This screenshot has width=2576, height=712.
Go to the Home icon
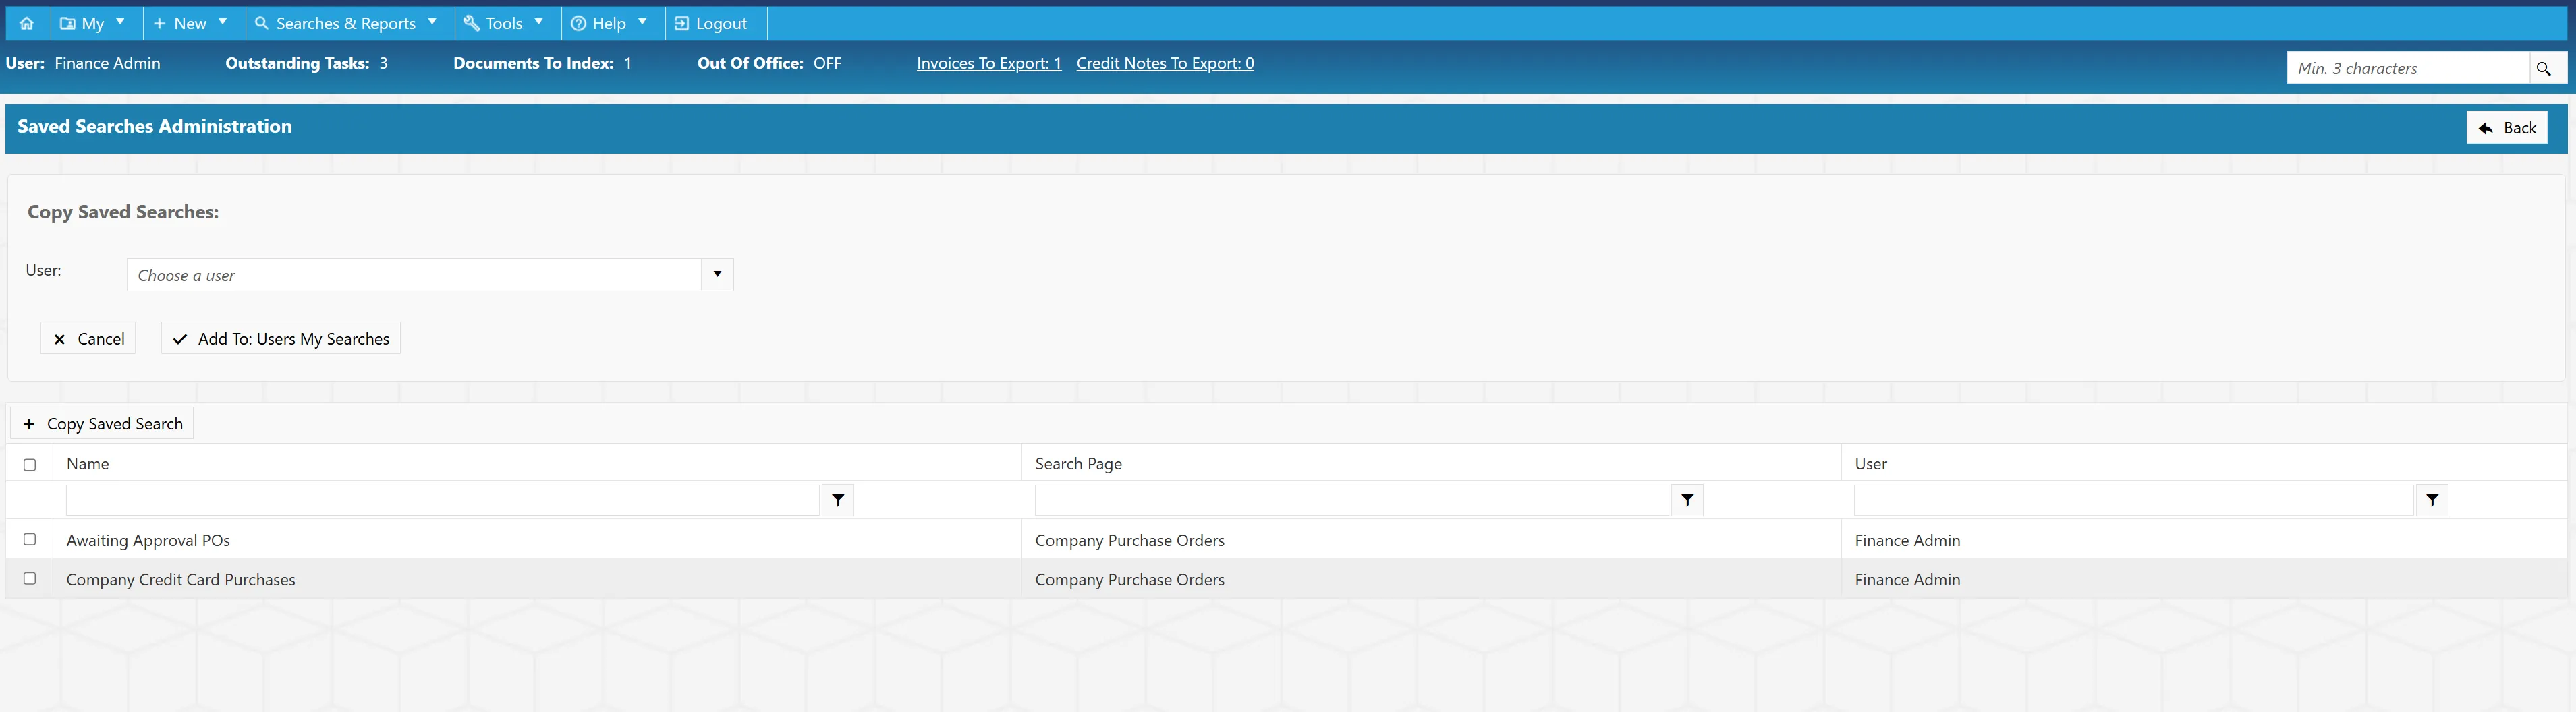click(x=27, y=23)
